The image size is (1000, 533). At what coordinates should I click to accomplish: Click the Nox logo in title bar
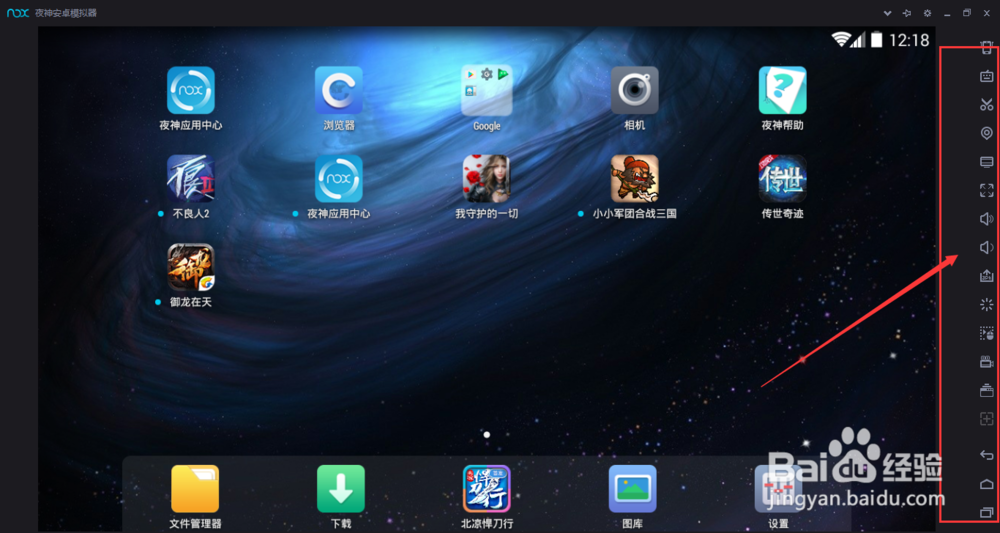click(x=18, y=13)
